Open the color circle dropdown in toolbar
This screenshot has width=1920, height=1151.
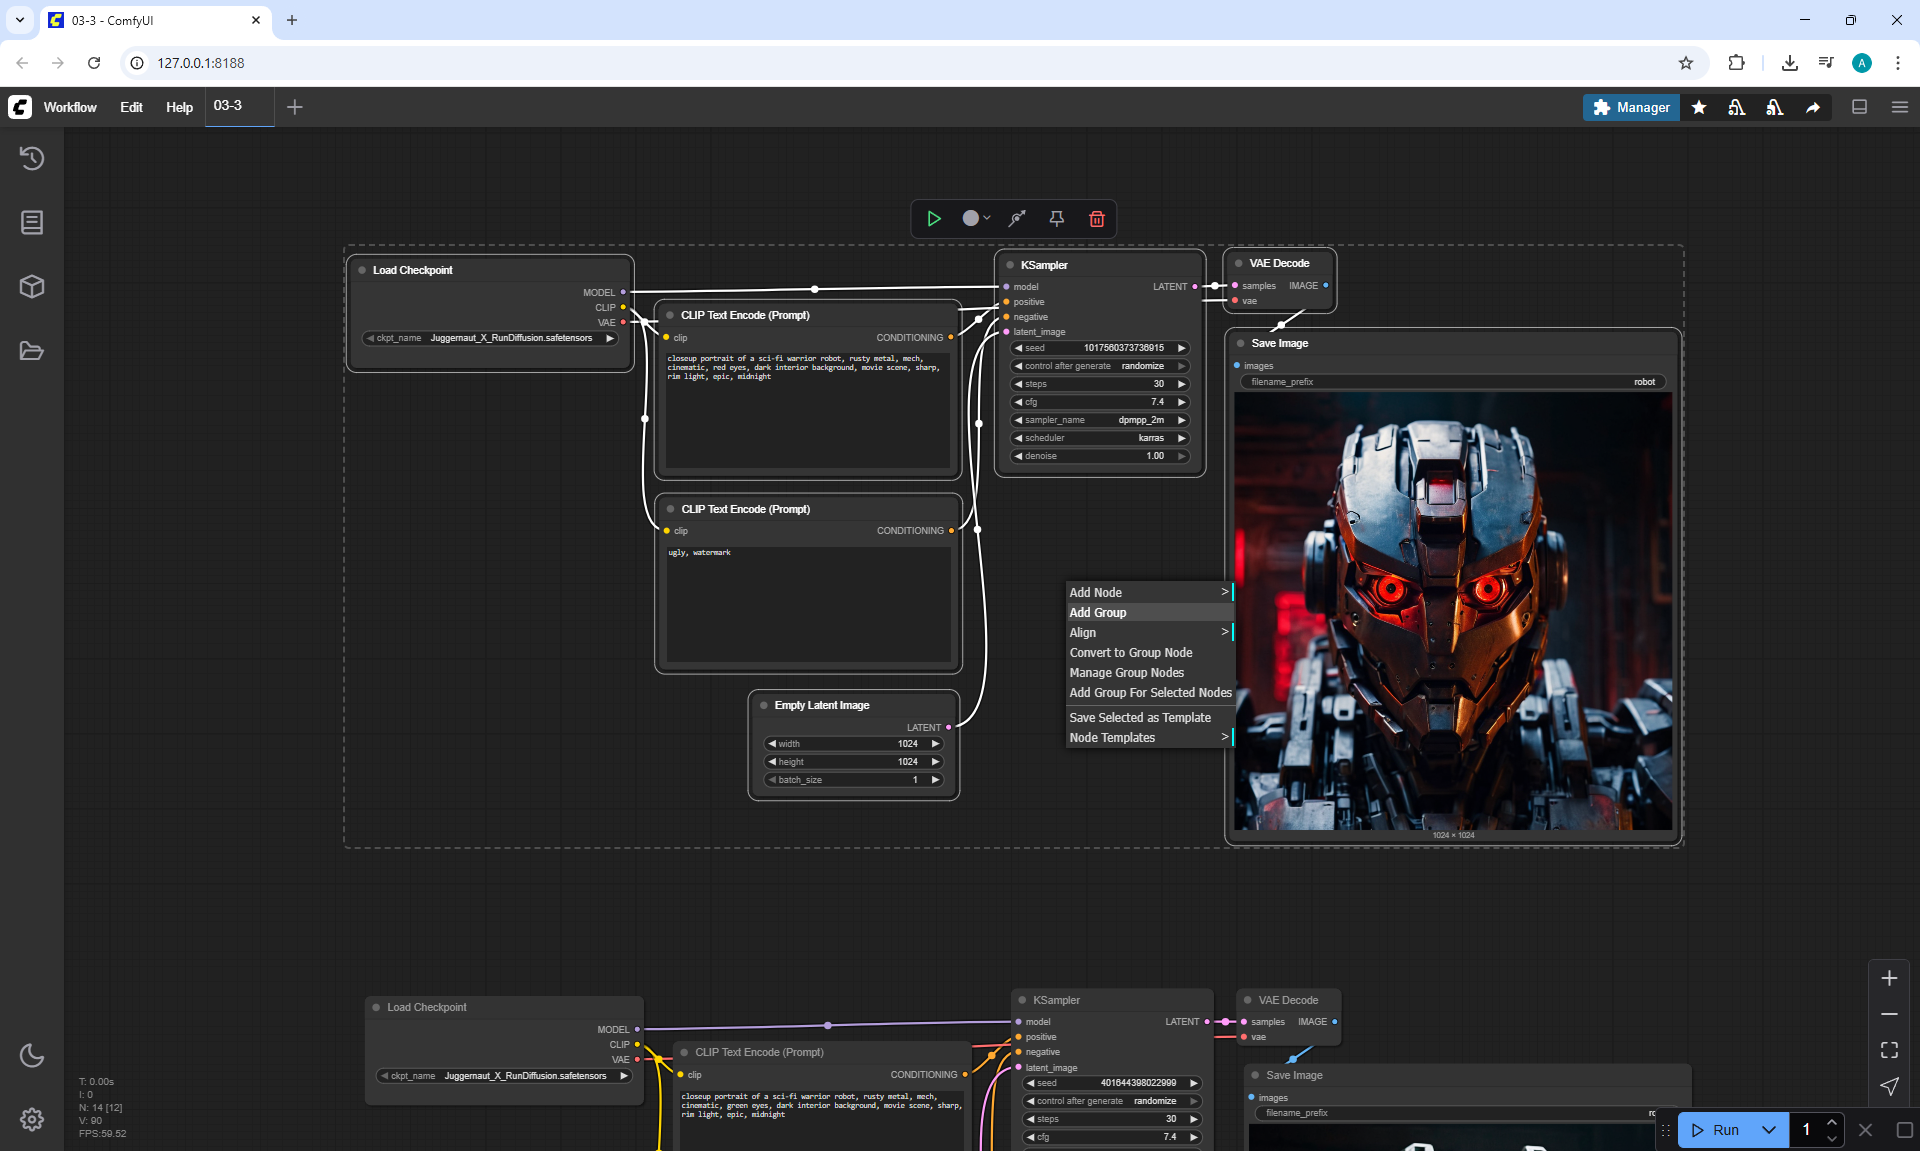point(976,219)
